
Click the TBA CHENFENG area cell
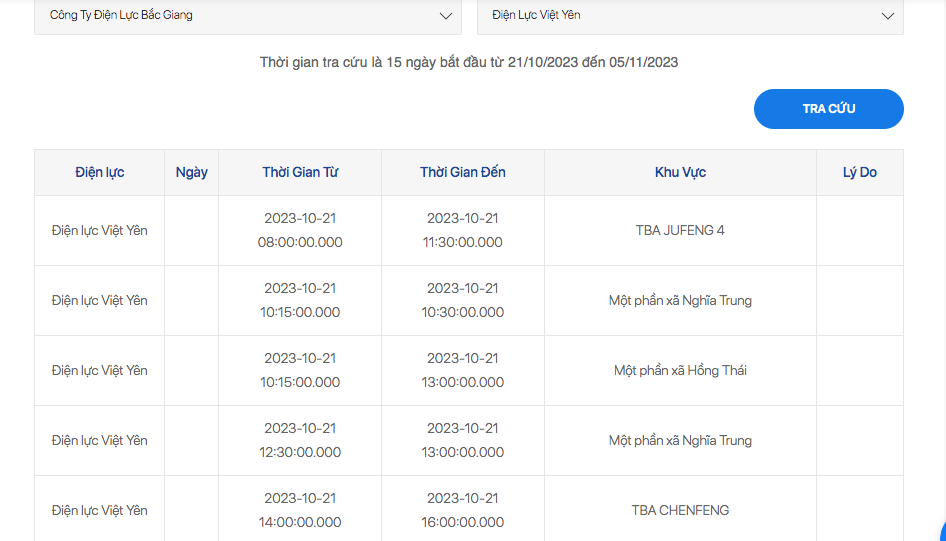pos(680,510)
